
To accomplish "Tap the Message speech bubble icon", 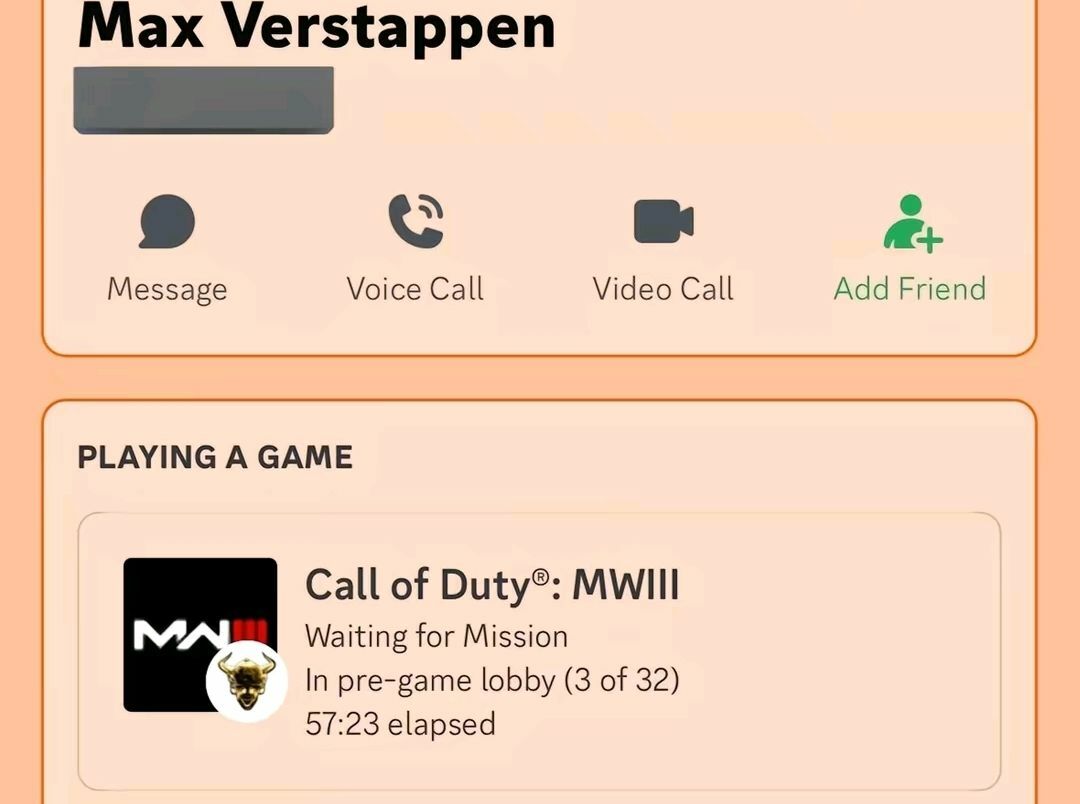I will 167,221.
